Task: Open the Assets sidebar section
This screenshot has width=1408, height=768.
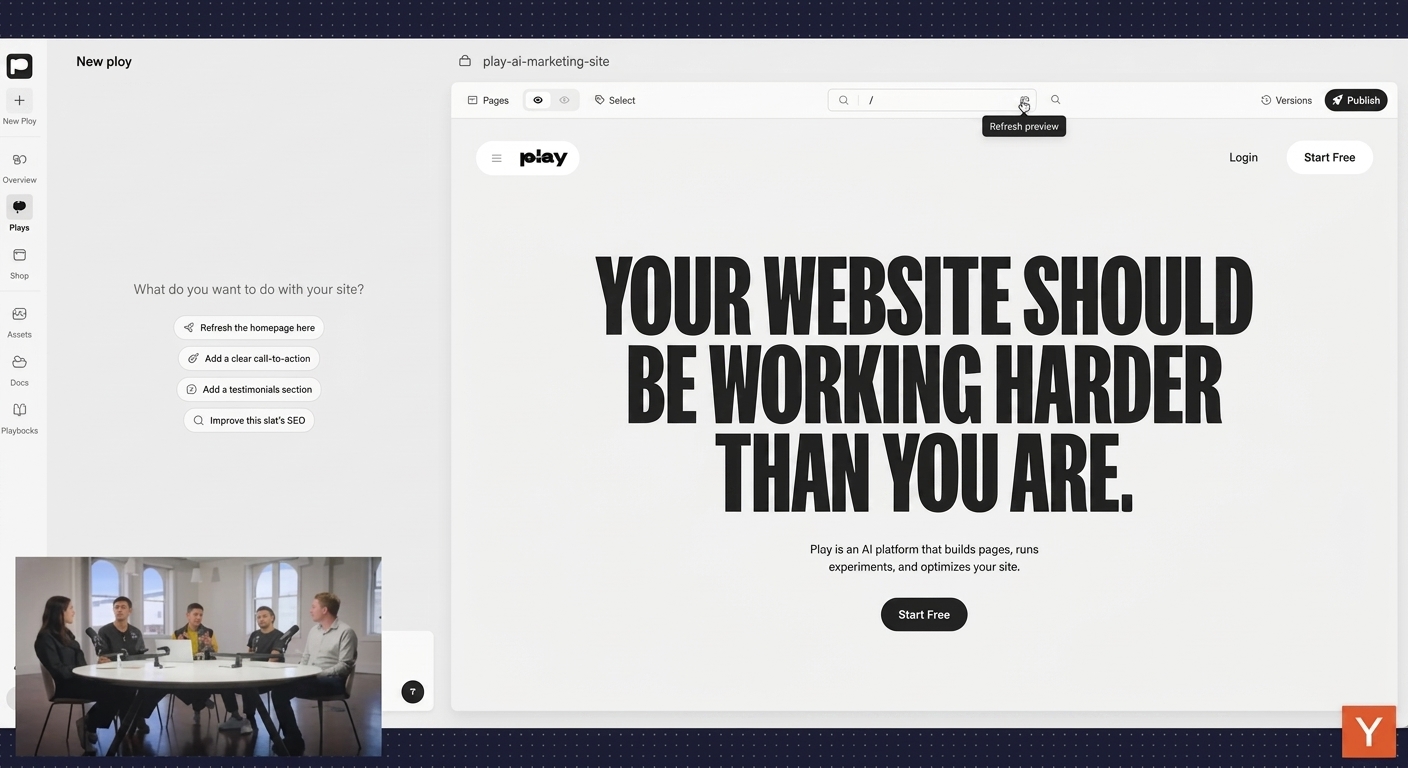Action: [19, 321]
